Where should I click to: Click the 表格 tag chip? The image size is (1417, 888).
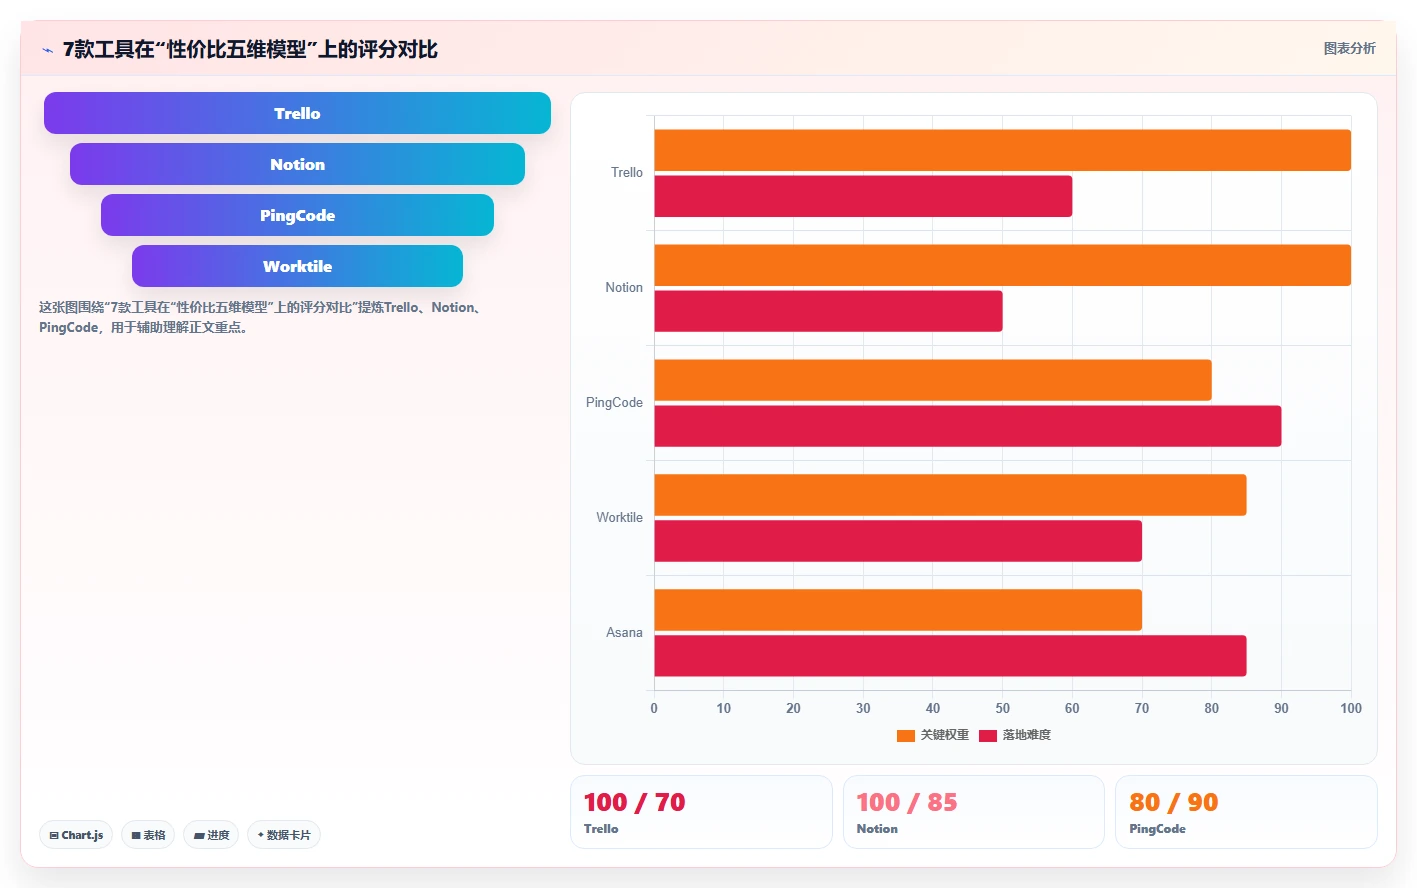[148, 835]
